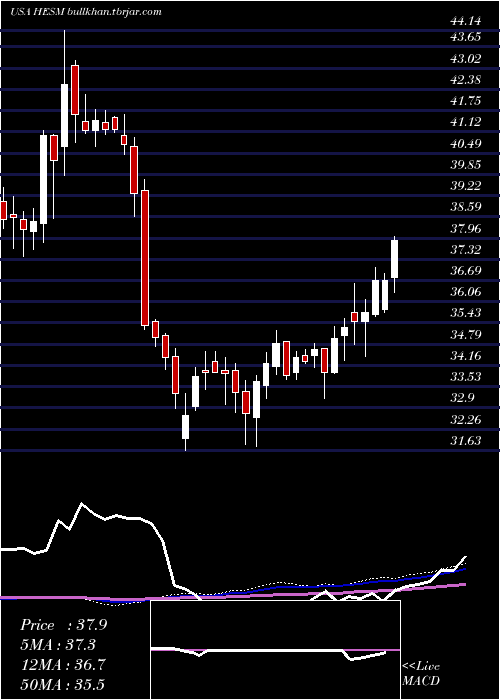500x700 pixels.
Task: Click the 40.49 price axis label
Action: [x=466, y=144]
